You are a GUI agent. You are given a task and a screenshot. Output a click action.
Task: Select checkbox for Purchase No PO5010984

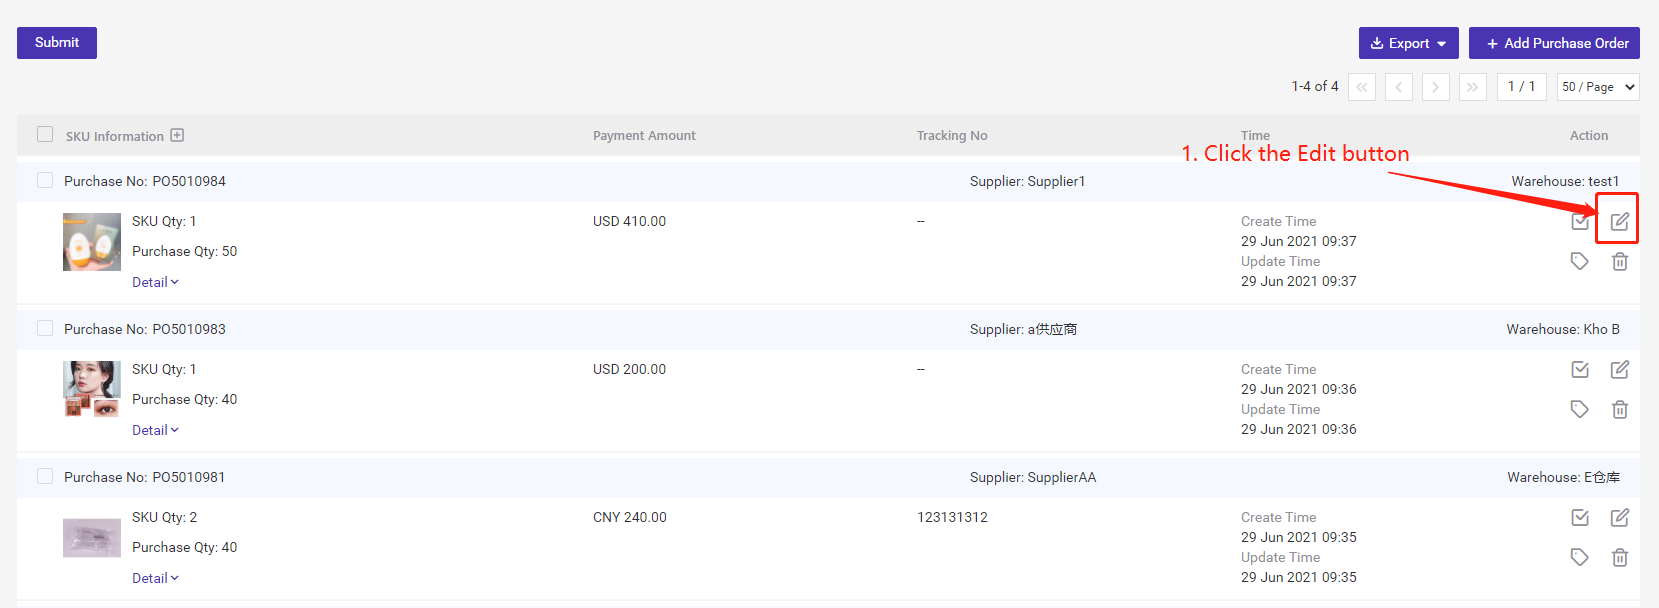click(x=45, y=180)
